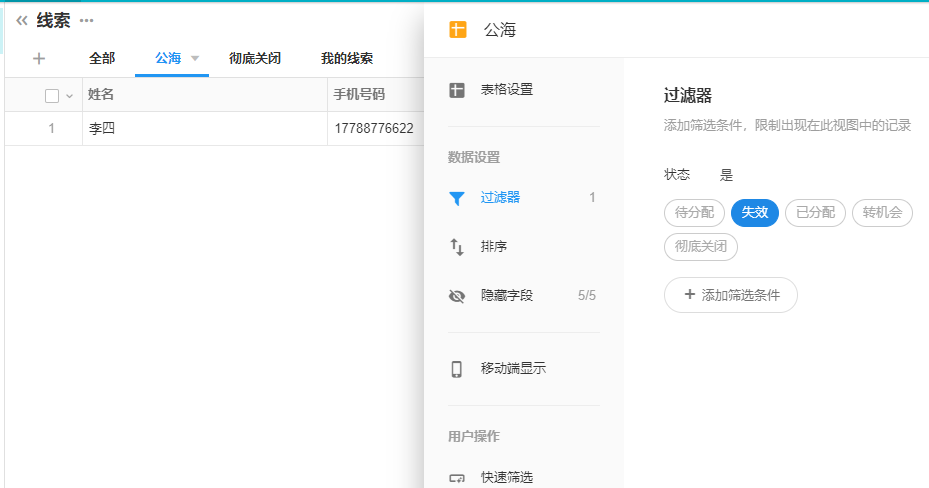Screen dimensions: 929x488
Task: Open the more options ellipsis beside 线索
Action: coord(87,21)
